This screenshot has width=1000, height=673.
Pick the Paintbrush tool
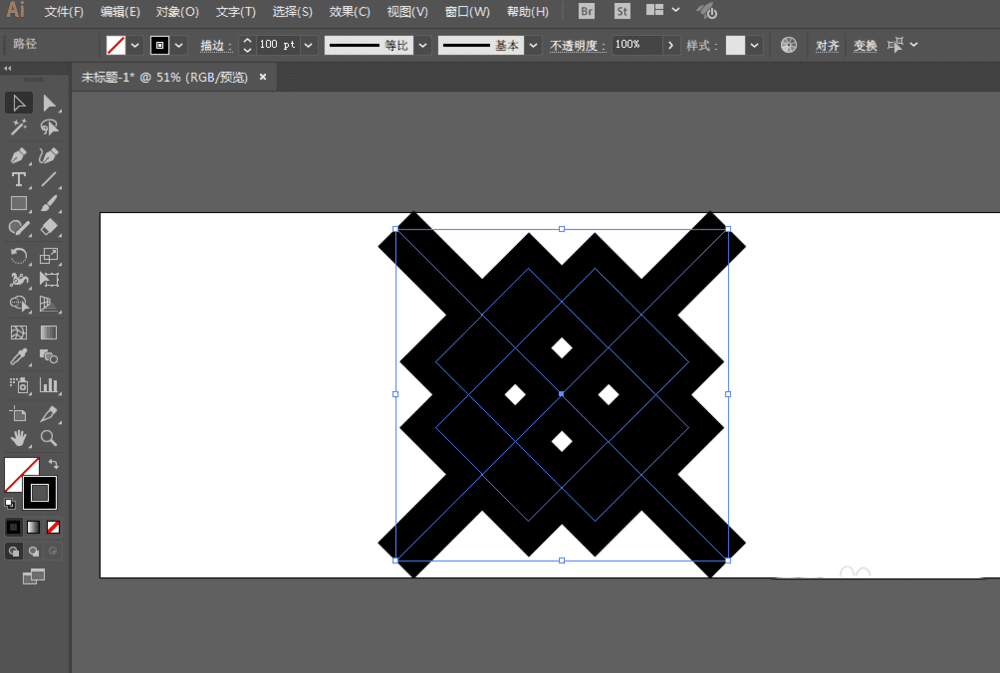click(x=49, y=203)
